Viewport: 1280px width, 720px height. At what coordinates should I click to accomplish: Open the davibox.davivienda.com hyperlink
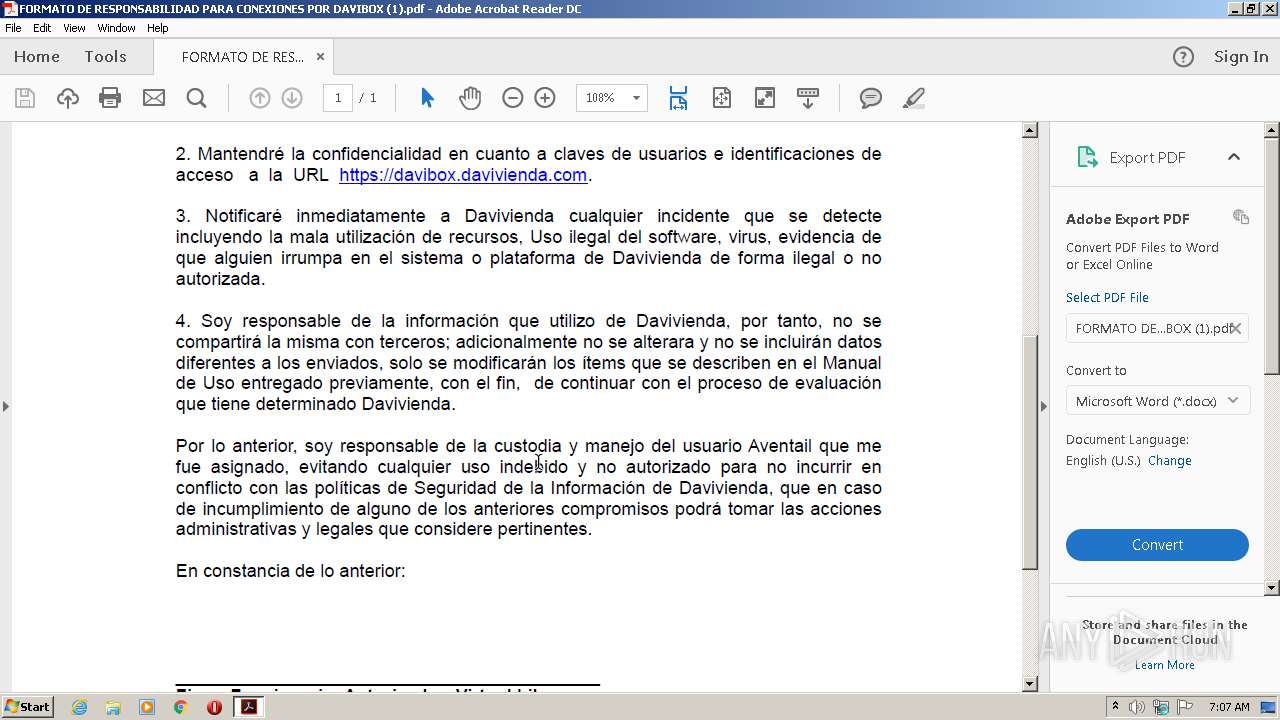463,175
